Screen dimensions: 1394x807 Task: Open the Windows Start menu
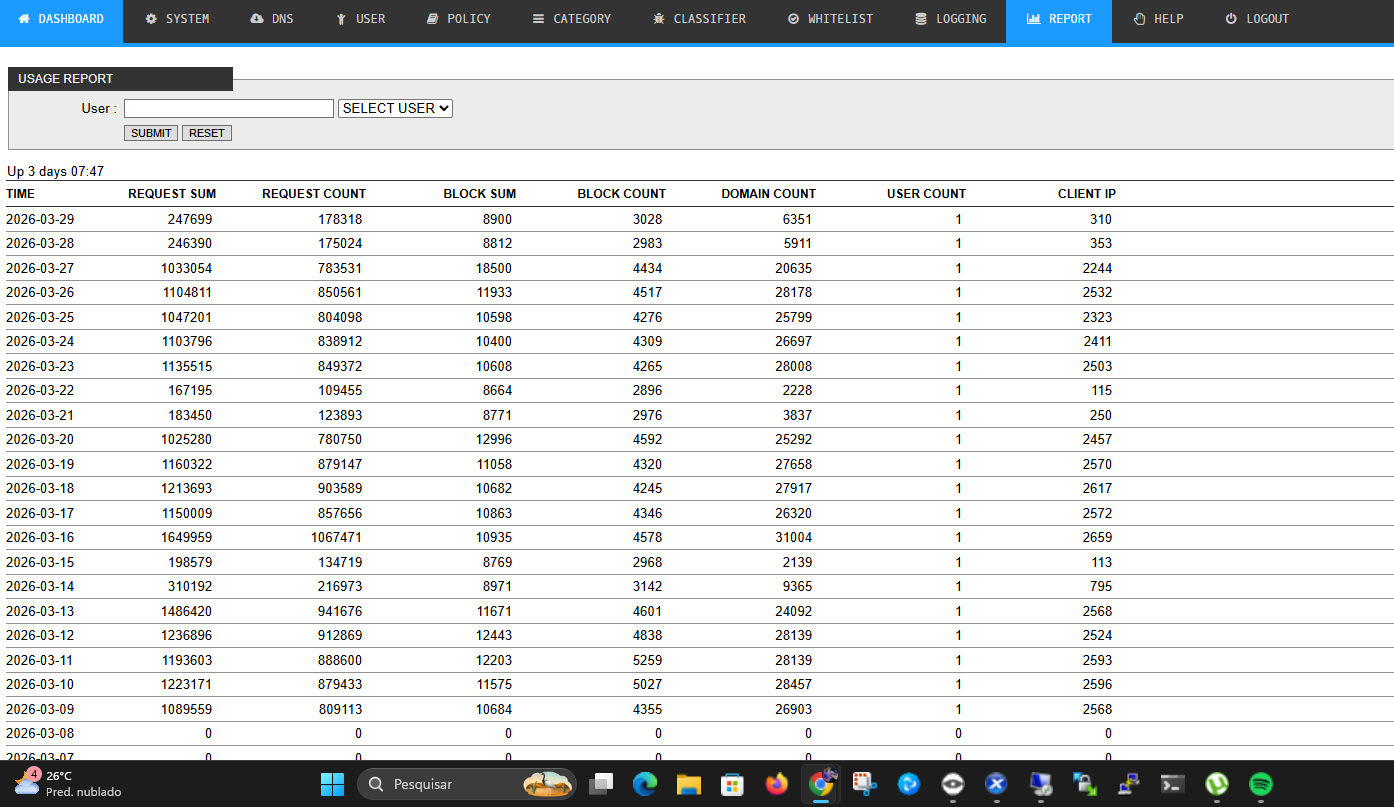point(332,784)
